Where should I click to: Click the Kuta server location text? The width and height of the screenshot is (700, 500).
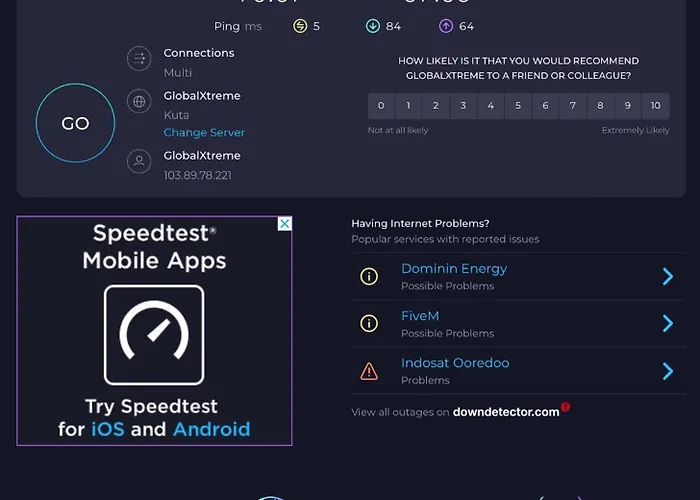coord(176,115)
